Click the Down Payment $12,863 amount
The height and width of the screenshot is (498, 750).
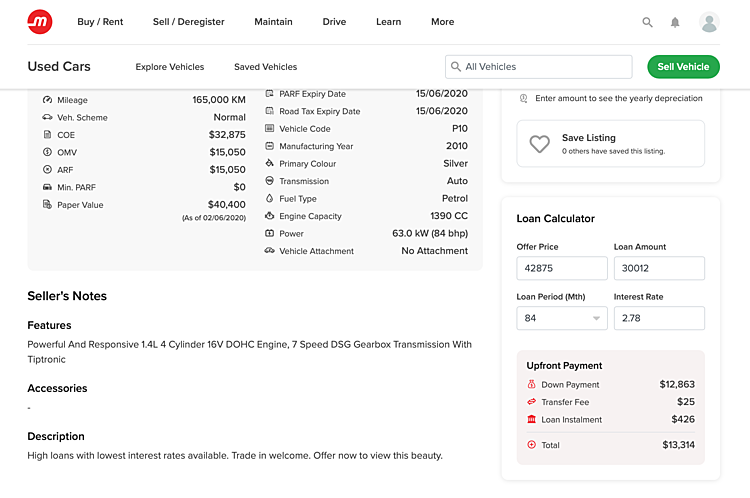coord(677,384)
